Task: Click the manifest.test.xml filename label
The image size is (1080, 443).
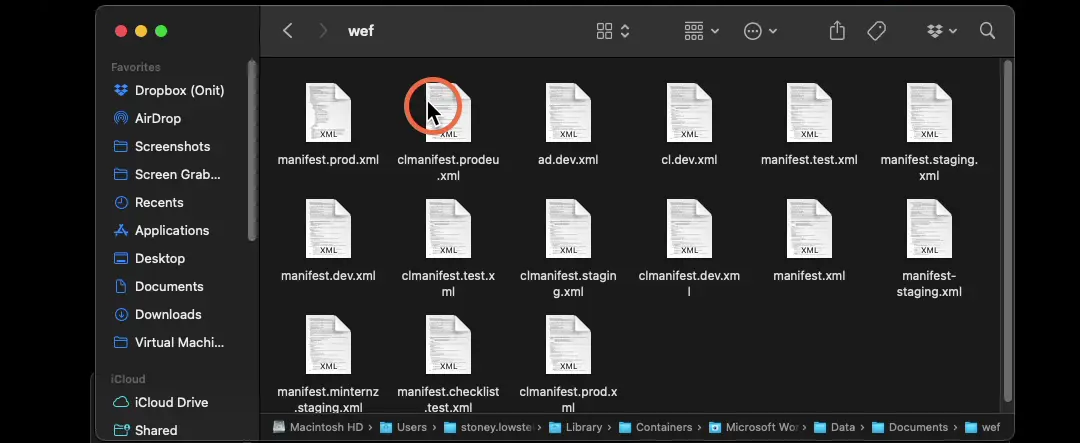Action: (x=809, y=160)
